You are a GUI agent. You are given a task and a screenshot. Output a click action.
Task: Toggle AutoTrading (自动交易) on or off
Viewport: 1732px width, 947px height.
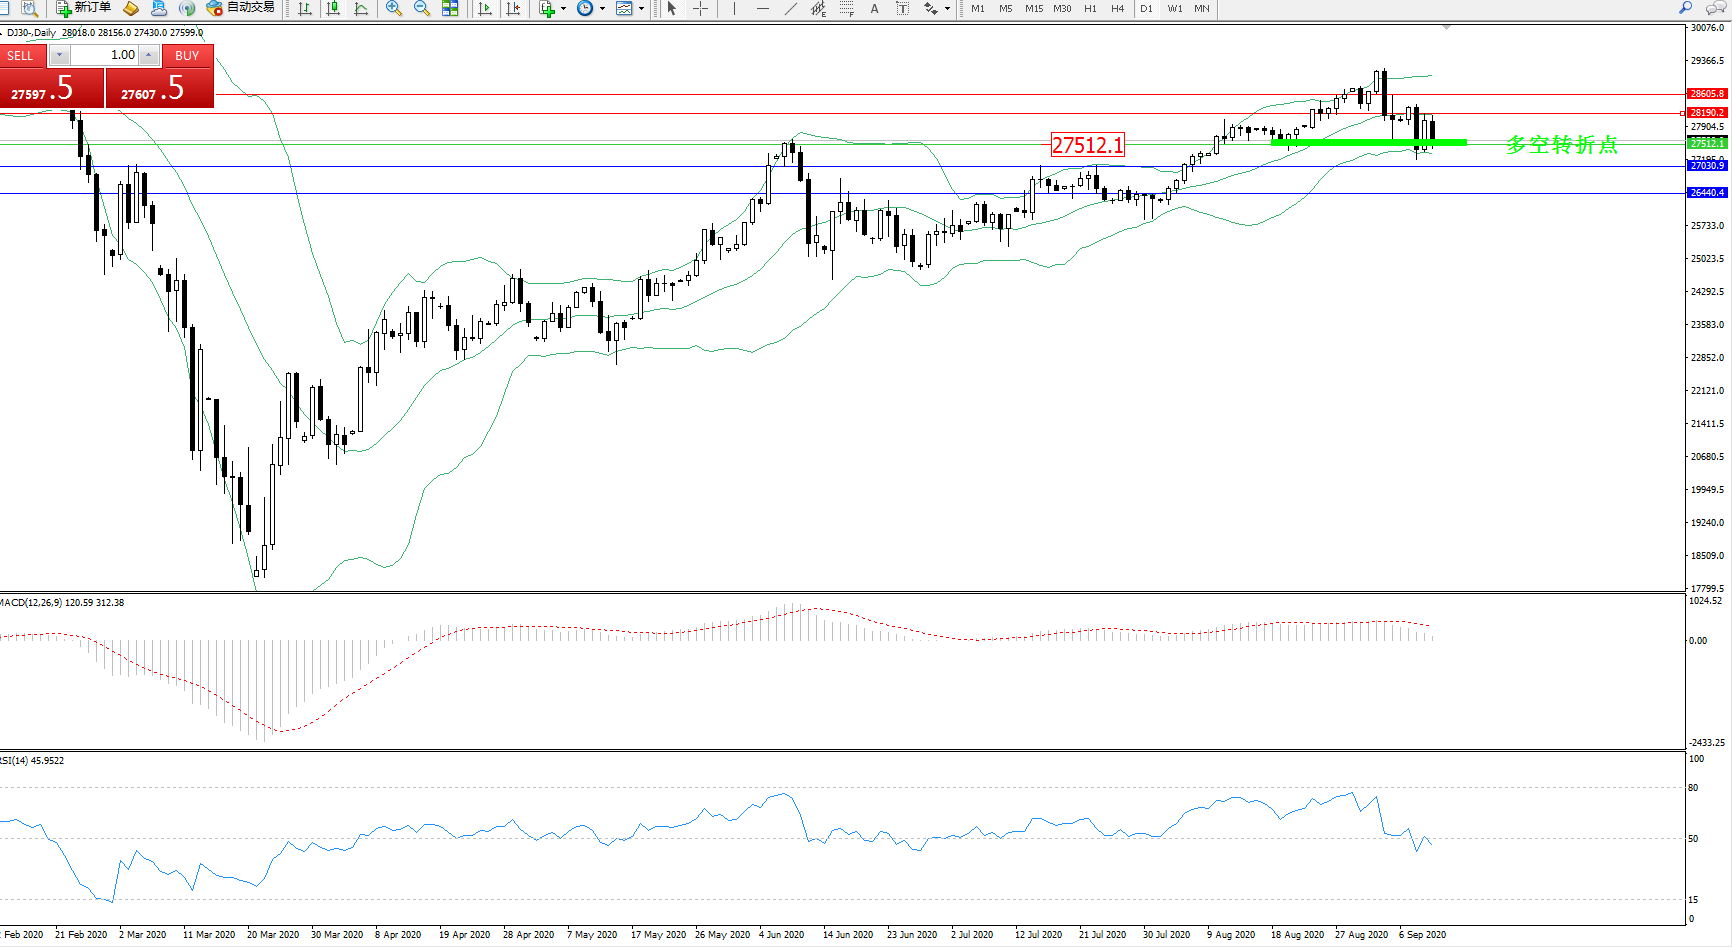(240, 8)
